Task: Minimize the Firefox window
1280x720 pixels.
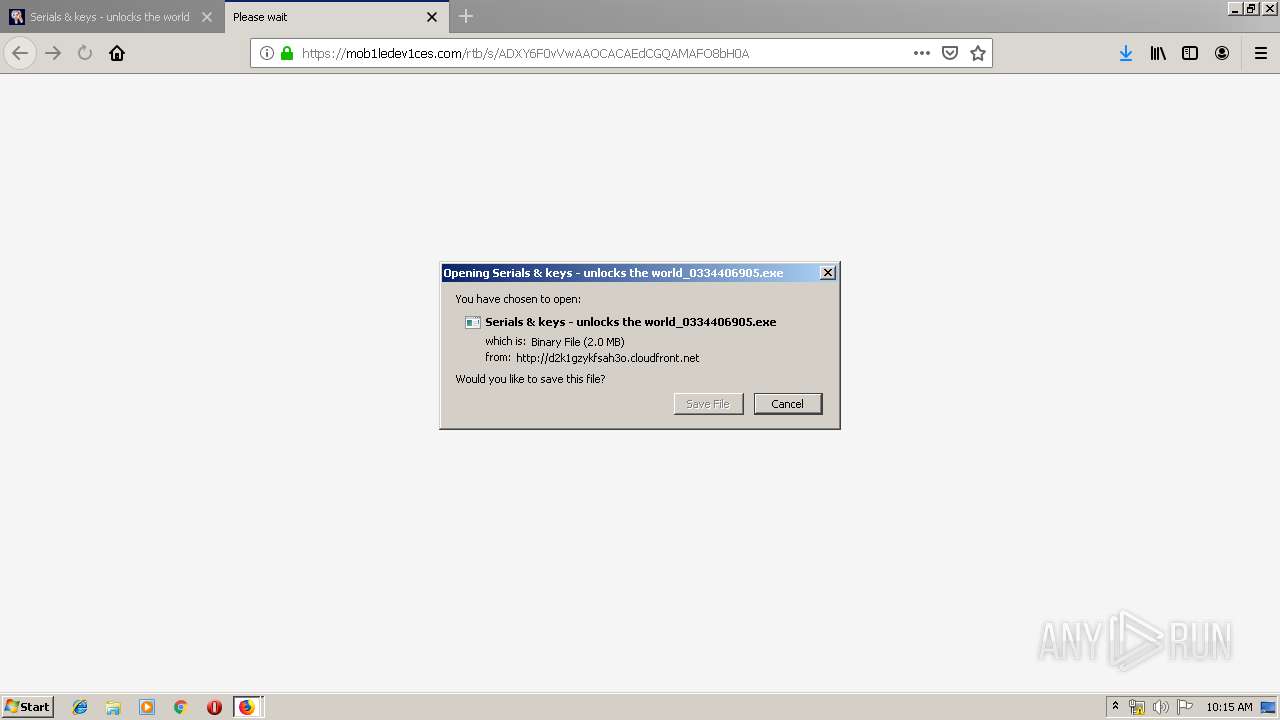Action: pyautogui.click(x=1235, y=8)
